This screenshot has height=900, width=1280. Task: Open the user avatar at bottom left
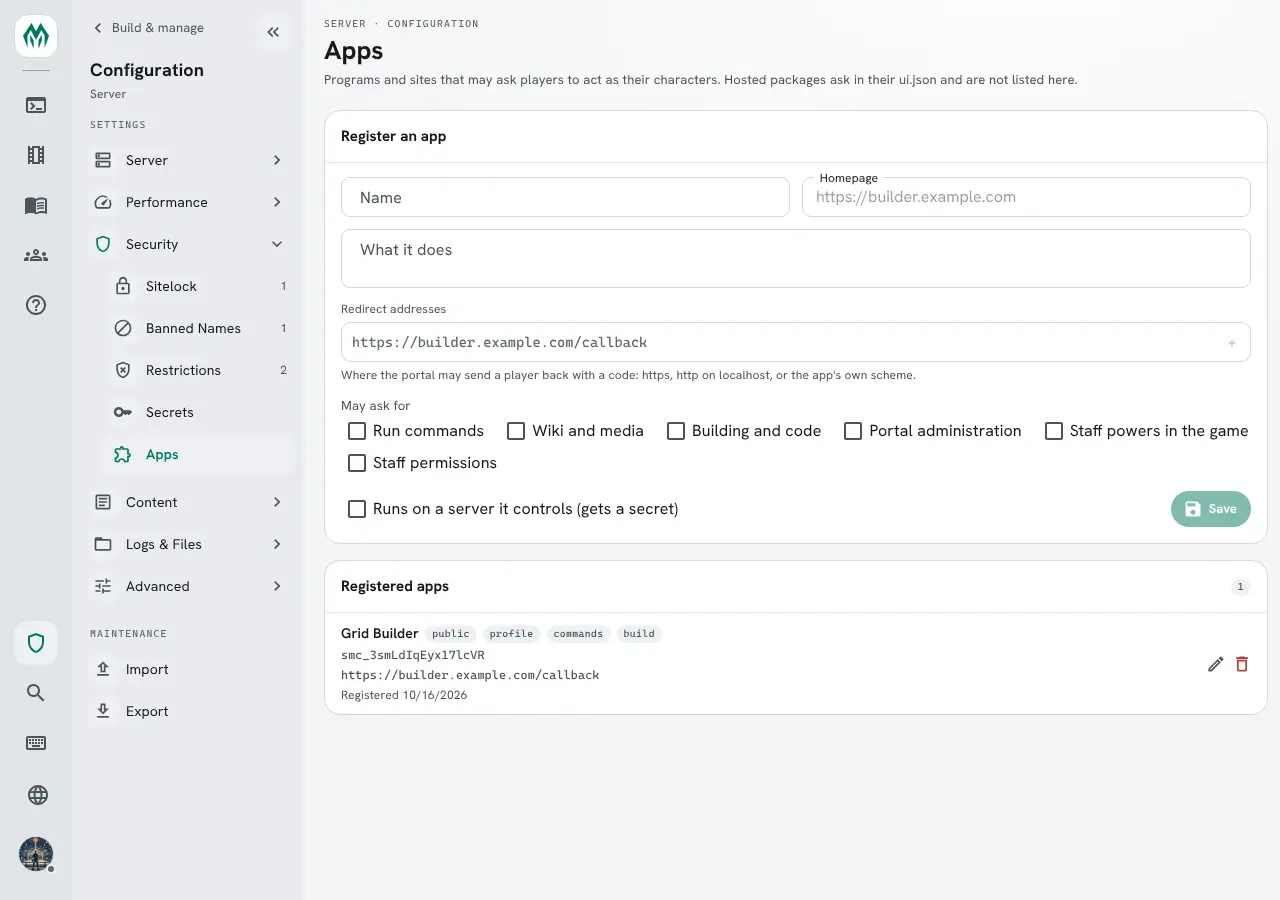[36, 854]
